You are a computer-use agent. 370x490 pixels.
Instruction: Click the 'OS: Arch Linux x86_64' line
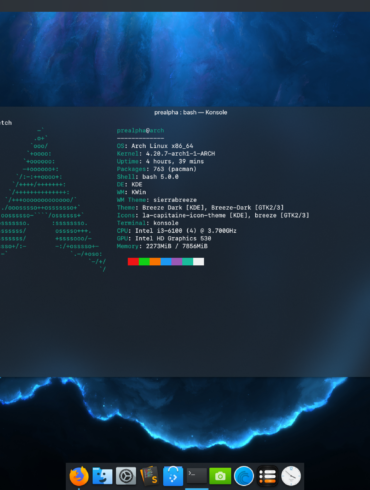tap(155, 146)
